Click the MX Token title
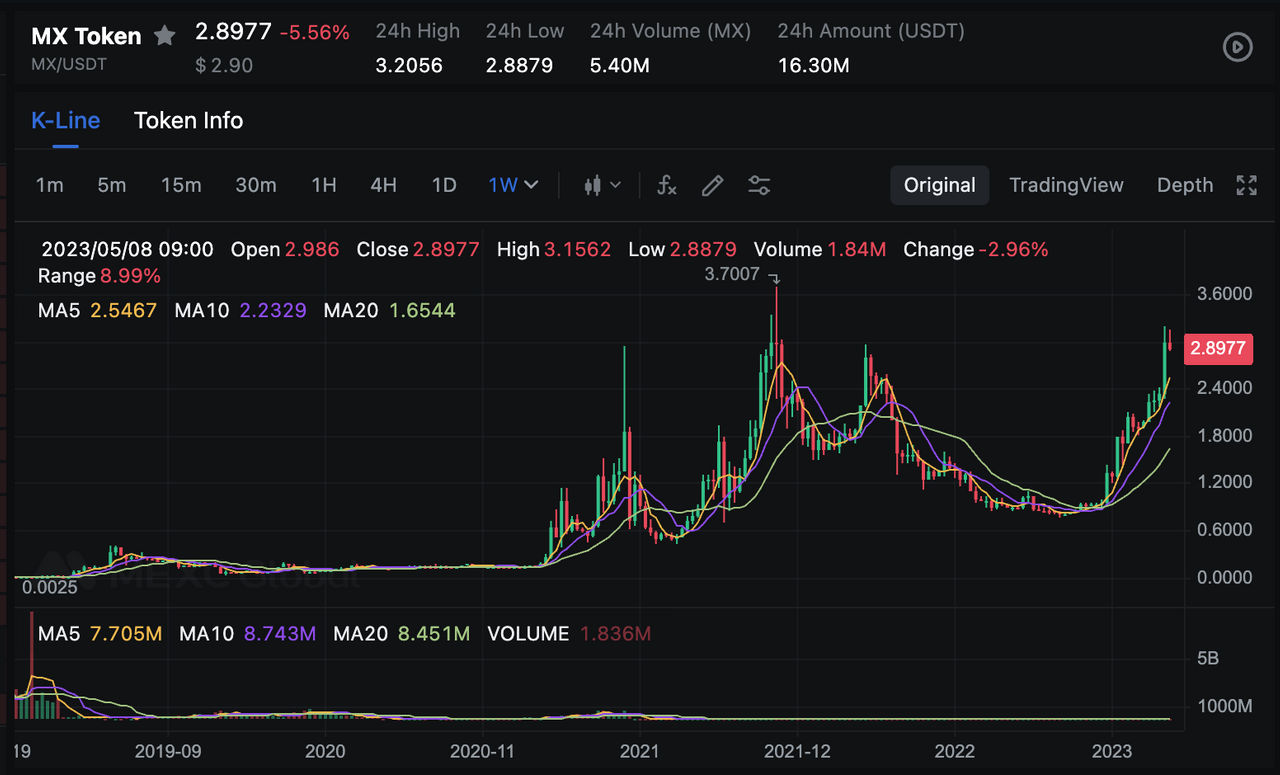The height and width of the screenshot is (775, 1280). 87,37
